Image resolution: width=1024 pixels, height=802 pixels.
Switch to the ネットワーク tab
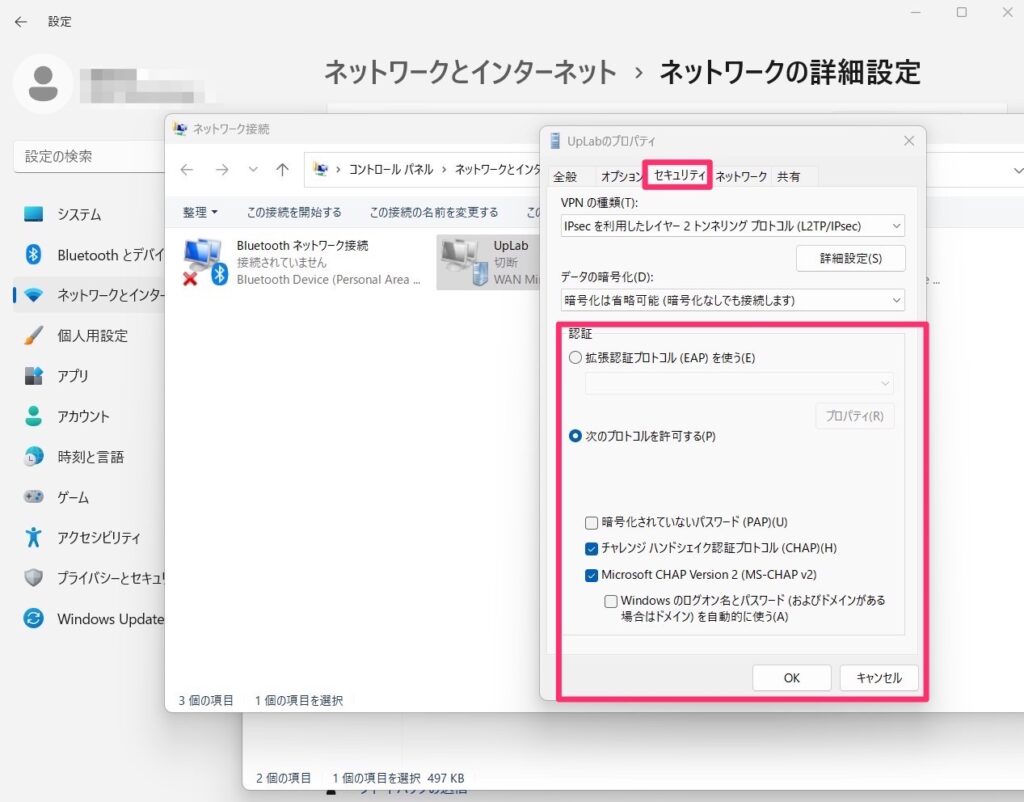coord(741,177)
